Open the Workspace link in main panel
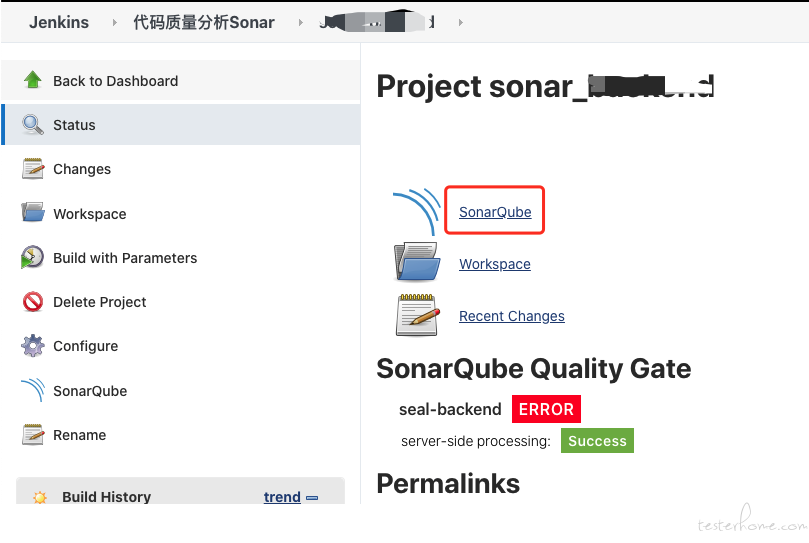Screen dimensions: 809x543 tap(494, 264)
